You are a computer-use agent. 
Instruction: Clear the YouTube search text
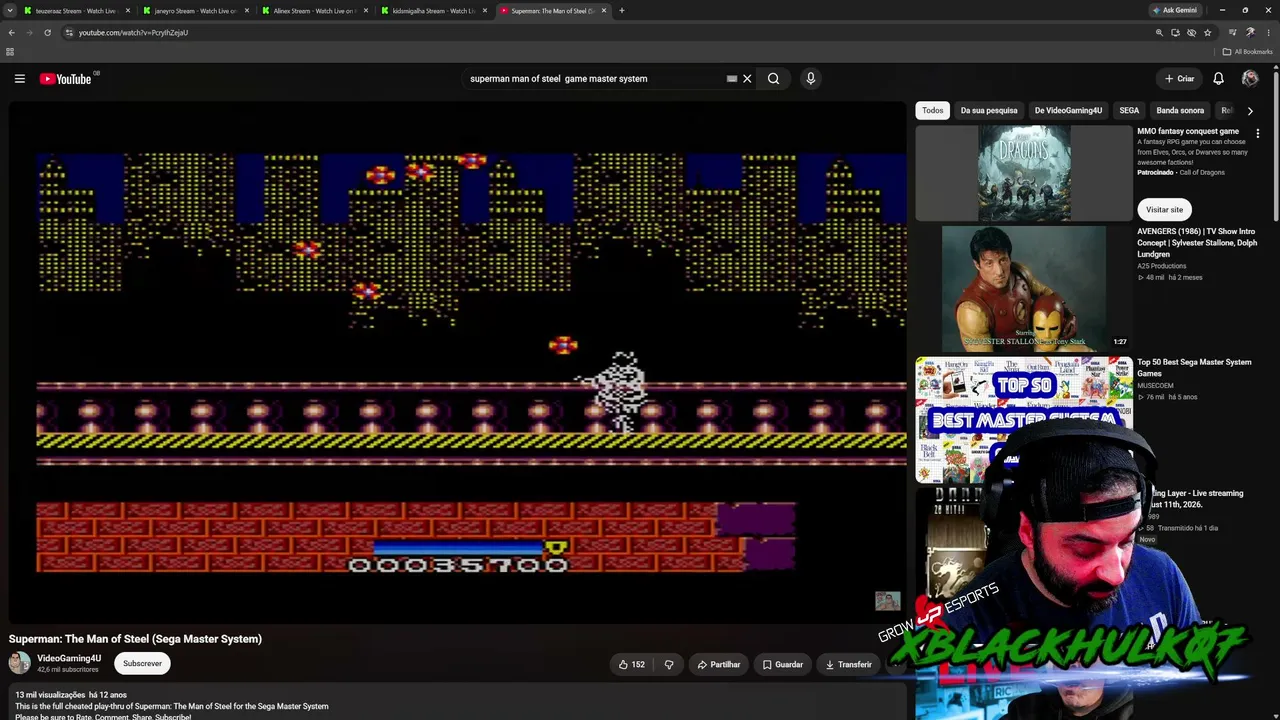[x=747, y=79]
